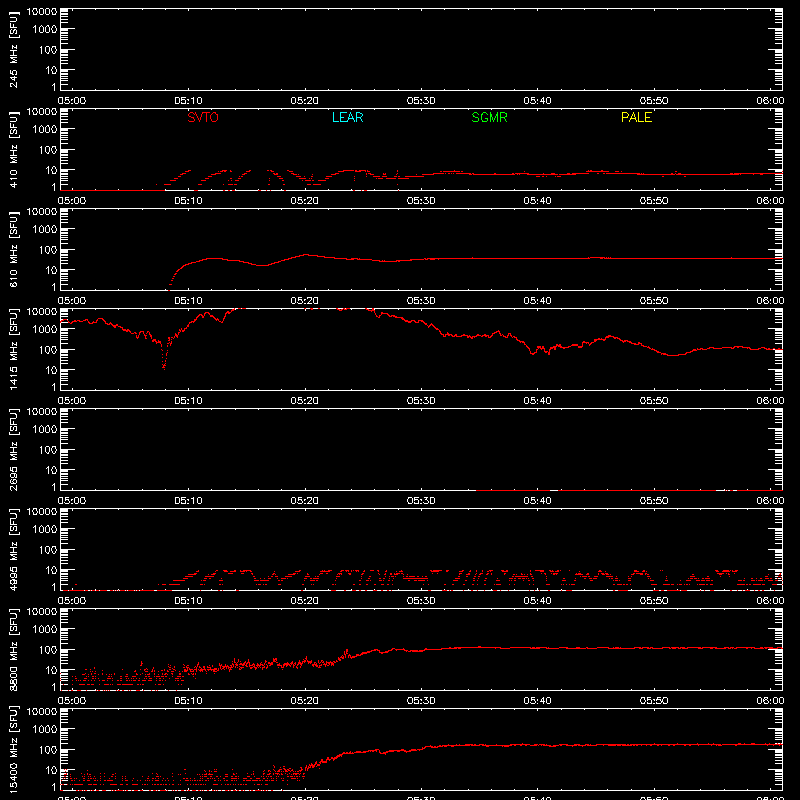Screen dimensions: 800x800
Task: Click the 4995 MHz [SFU] axis title
Action: tap(14, 549)
